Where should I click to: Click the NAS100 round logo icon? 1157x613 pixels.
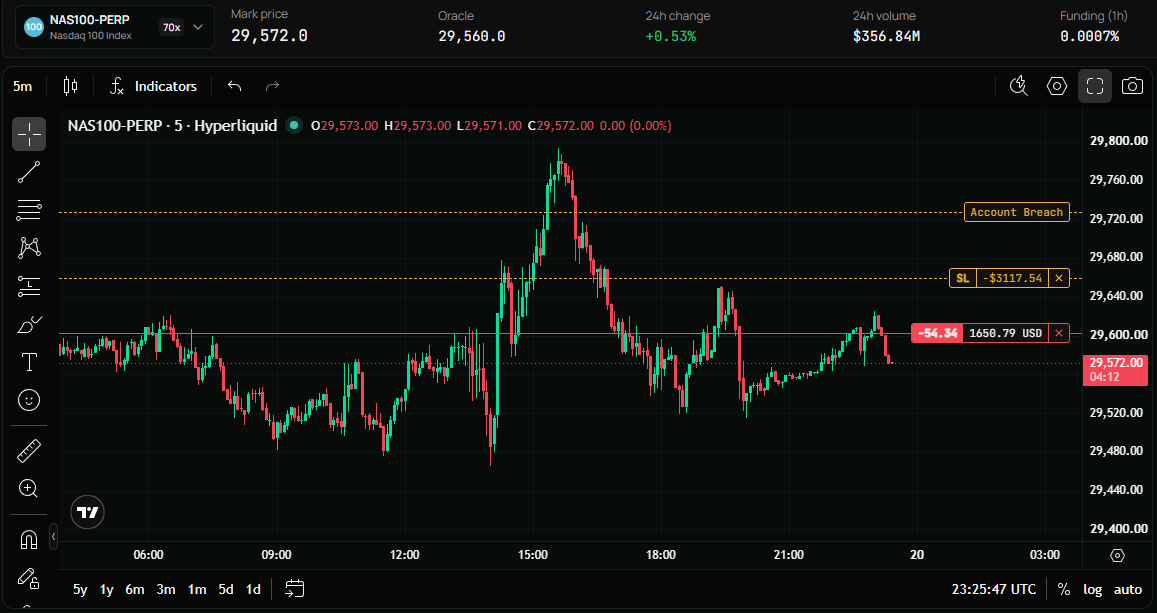point(33,27)
